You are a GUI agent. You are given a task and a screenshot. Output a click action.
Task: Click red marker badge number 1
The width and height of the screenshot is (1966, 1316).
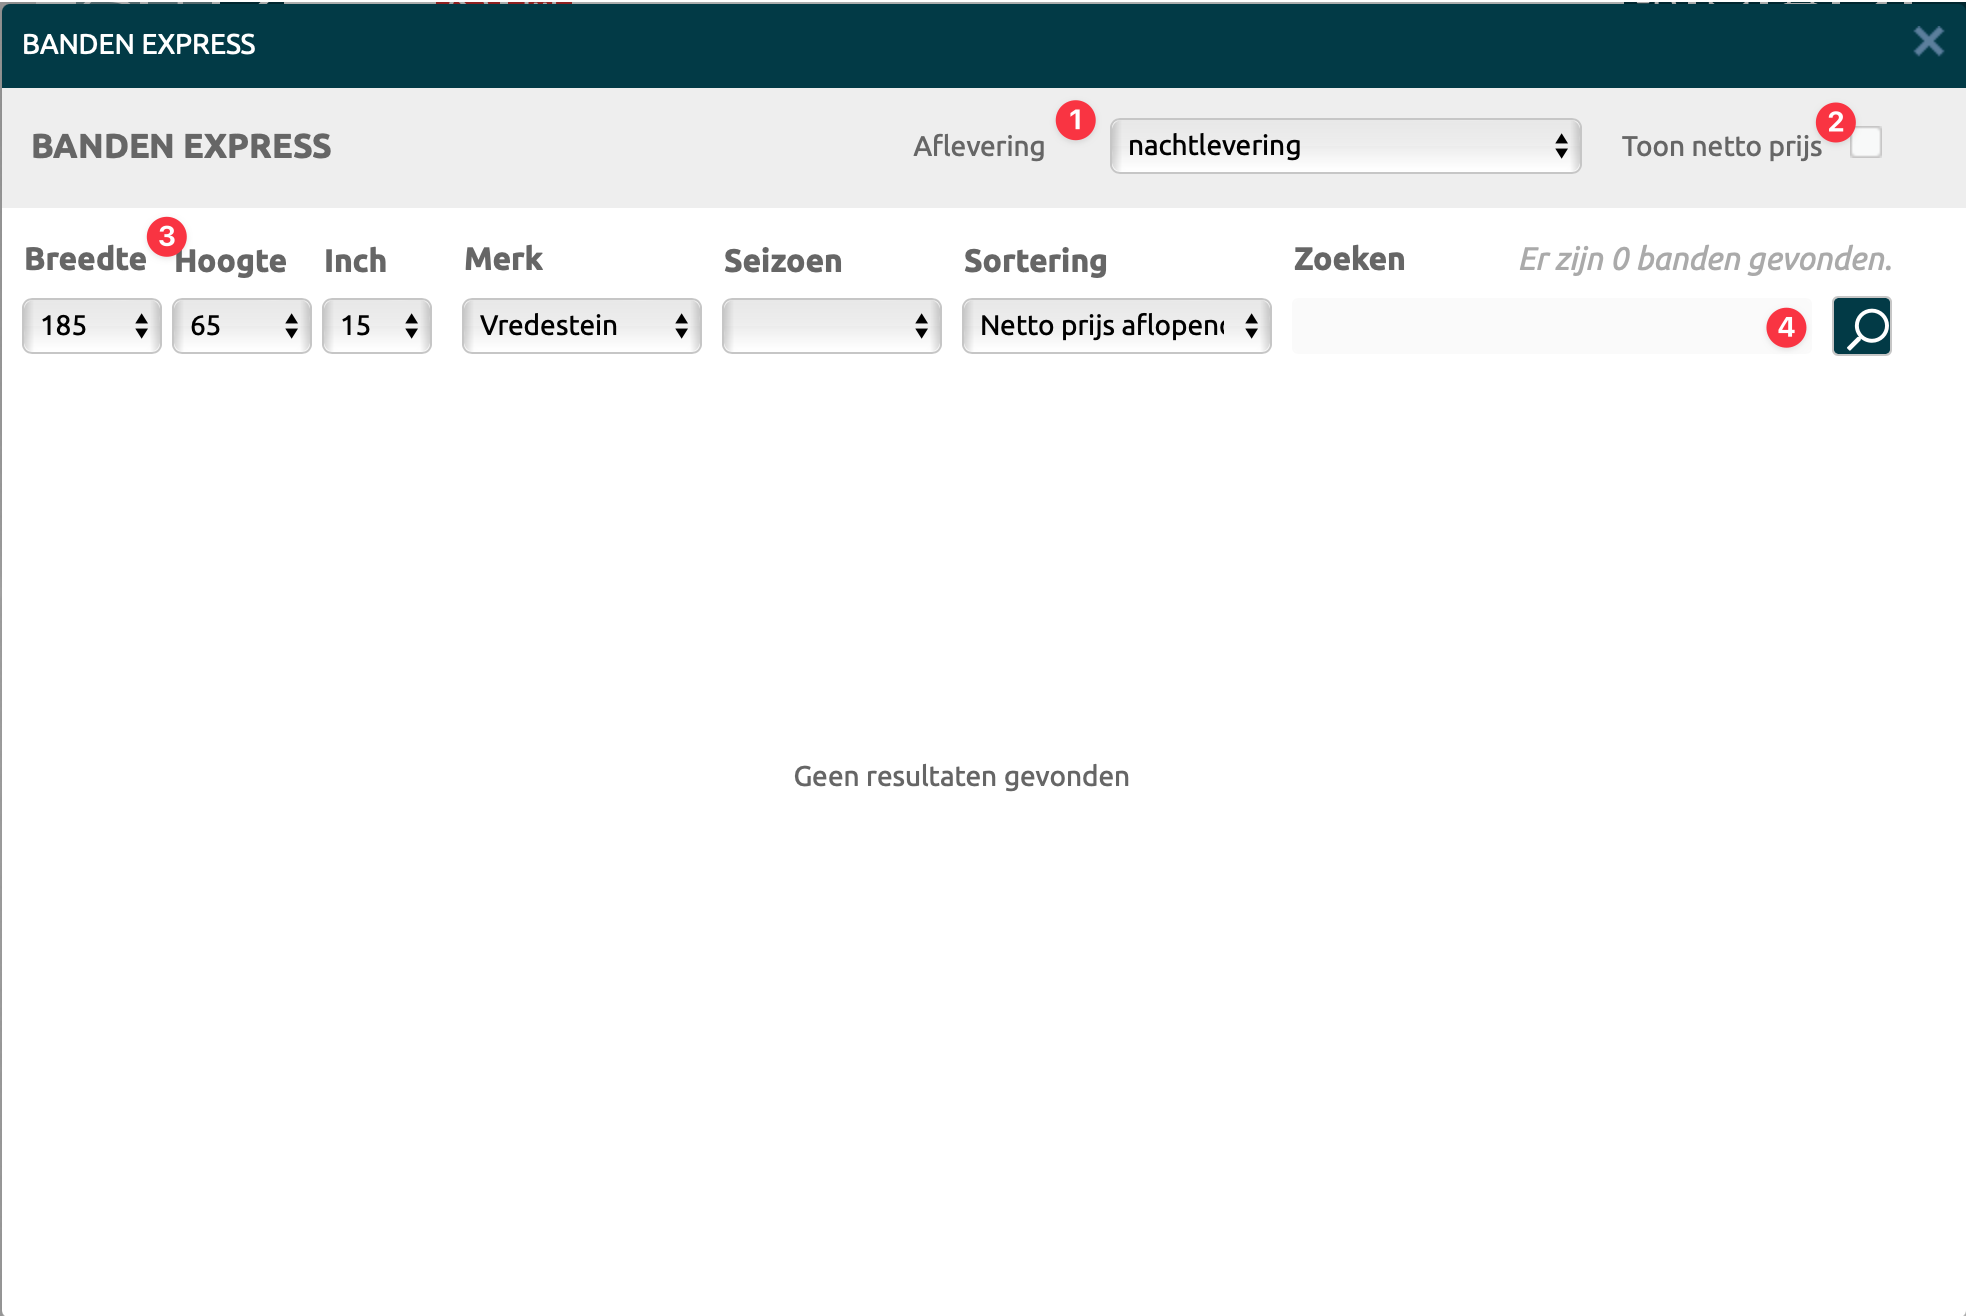click(1075, 121)
